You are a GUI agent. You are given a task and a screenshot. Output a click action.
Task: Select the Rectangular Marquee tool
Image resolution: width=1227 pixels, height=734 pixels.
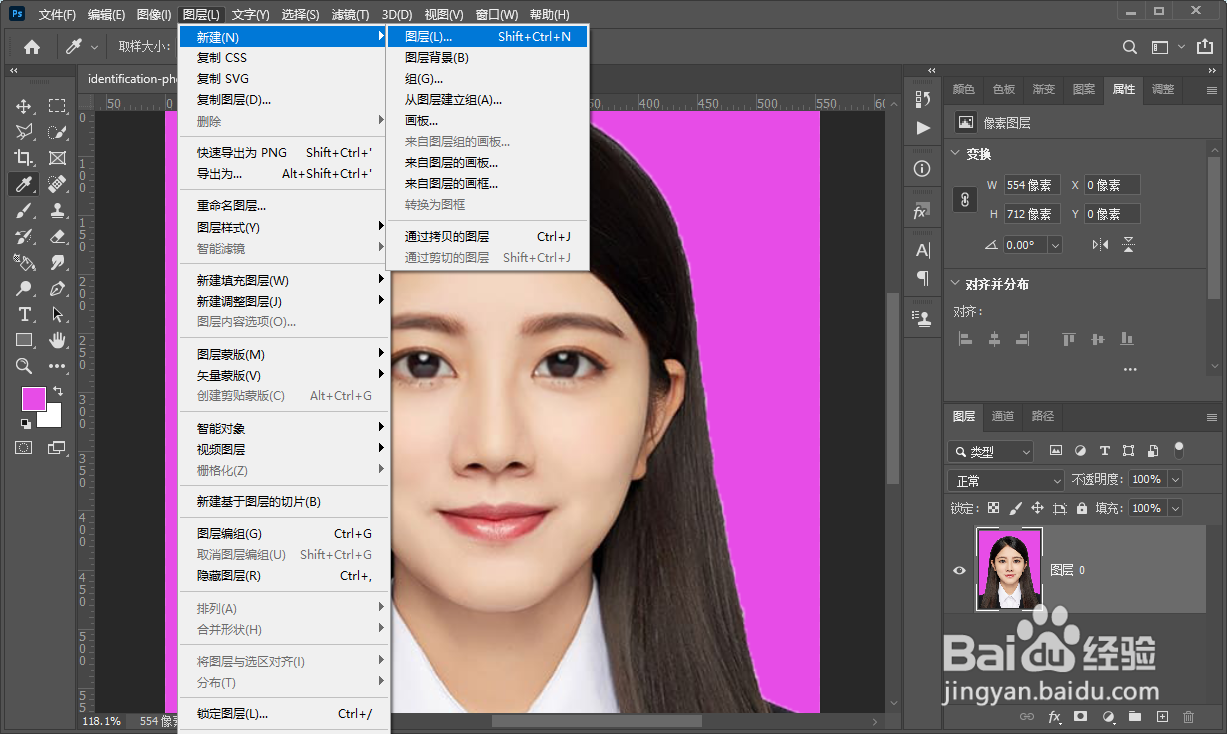[58, 106]
